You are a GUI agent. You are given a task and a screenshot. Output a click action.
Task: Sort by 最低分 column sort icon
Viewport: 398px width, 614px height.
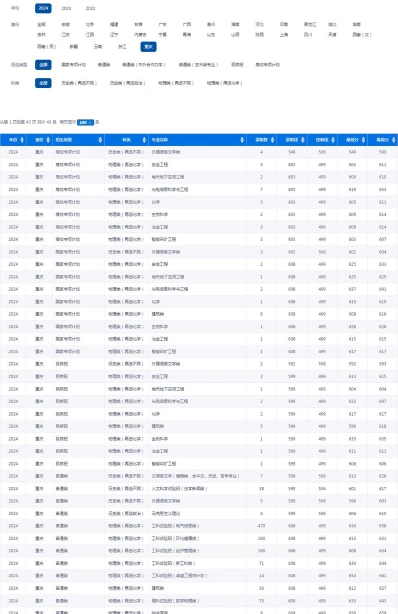364,140
